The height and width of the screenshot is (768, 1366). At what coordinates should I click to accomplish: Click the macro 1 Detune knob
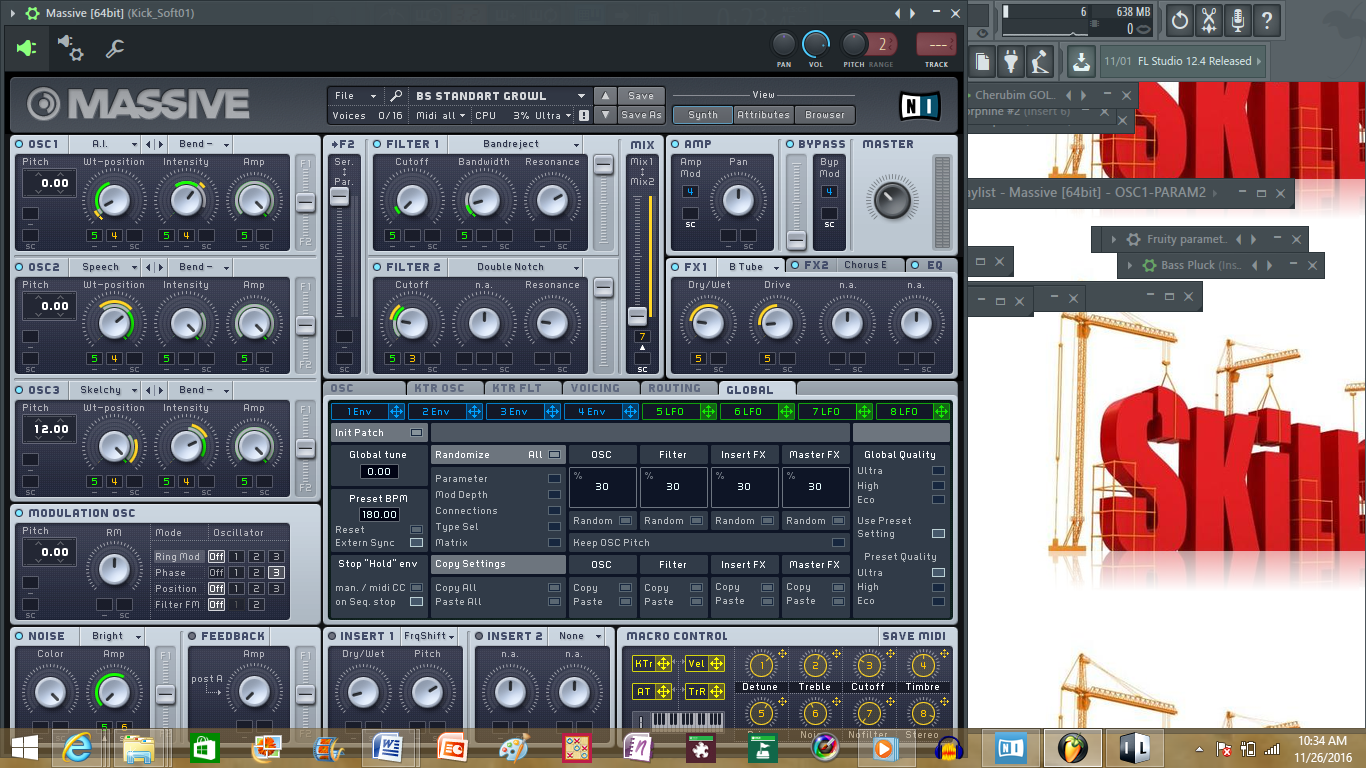point(761,665)
